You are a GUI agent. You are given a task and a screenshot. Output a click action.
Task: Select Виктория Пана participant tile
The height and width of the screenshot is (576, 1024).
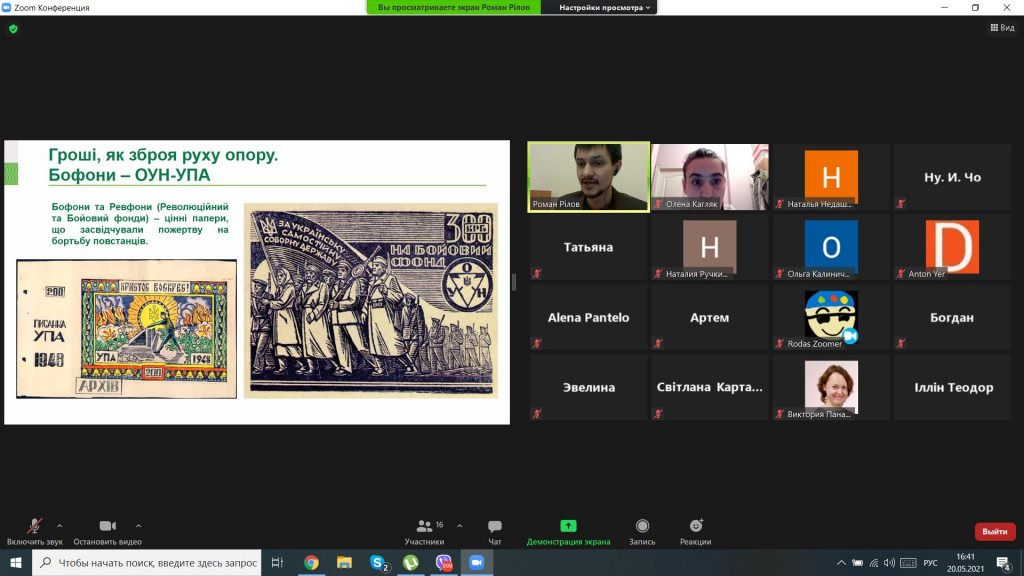831,387
